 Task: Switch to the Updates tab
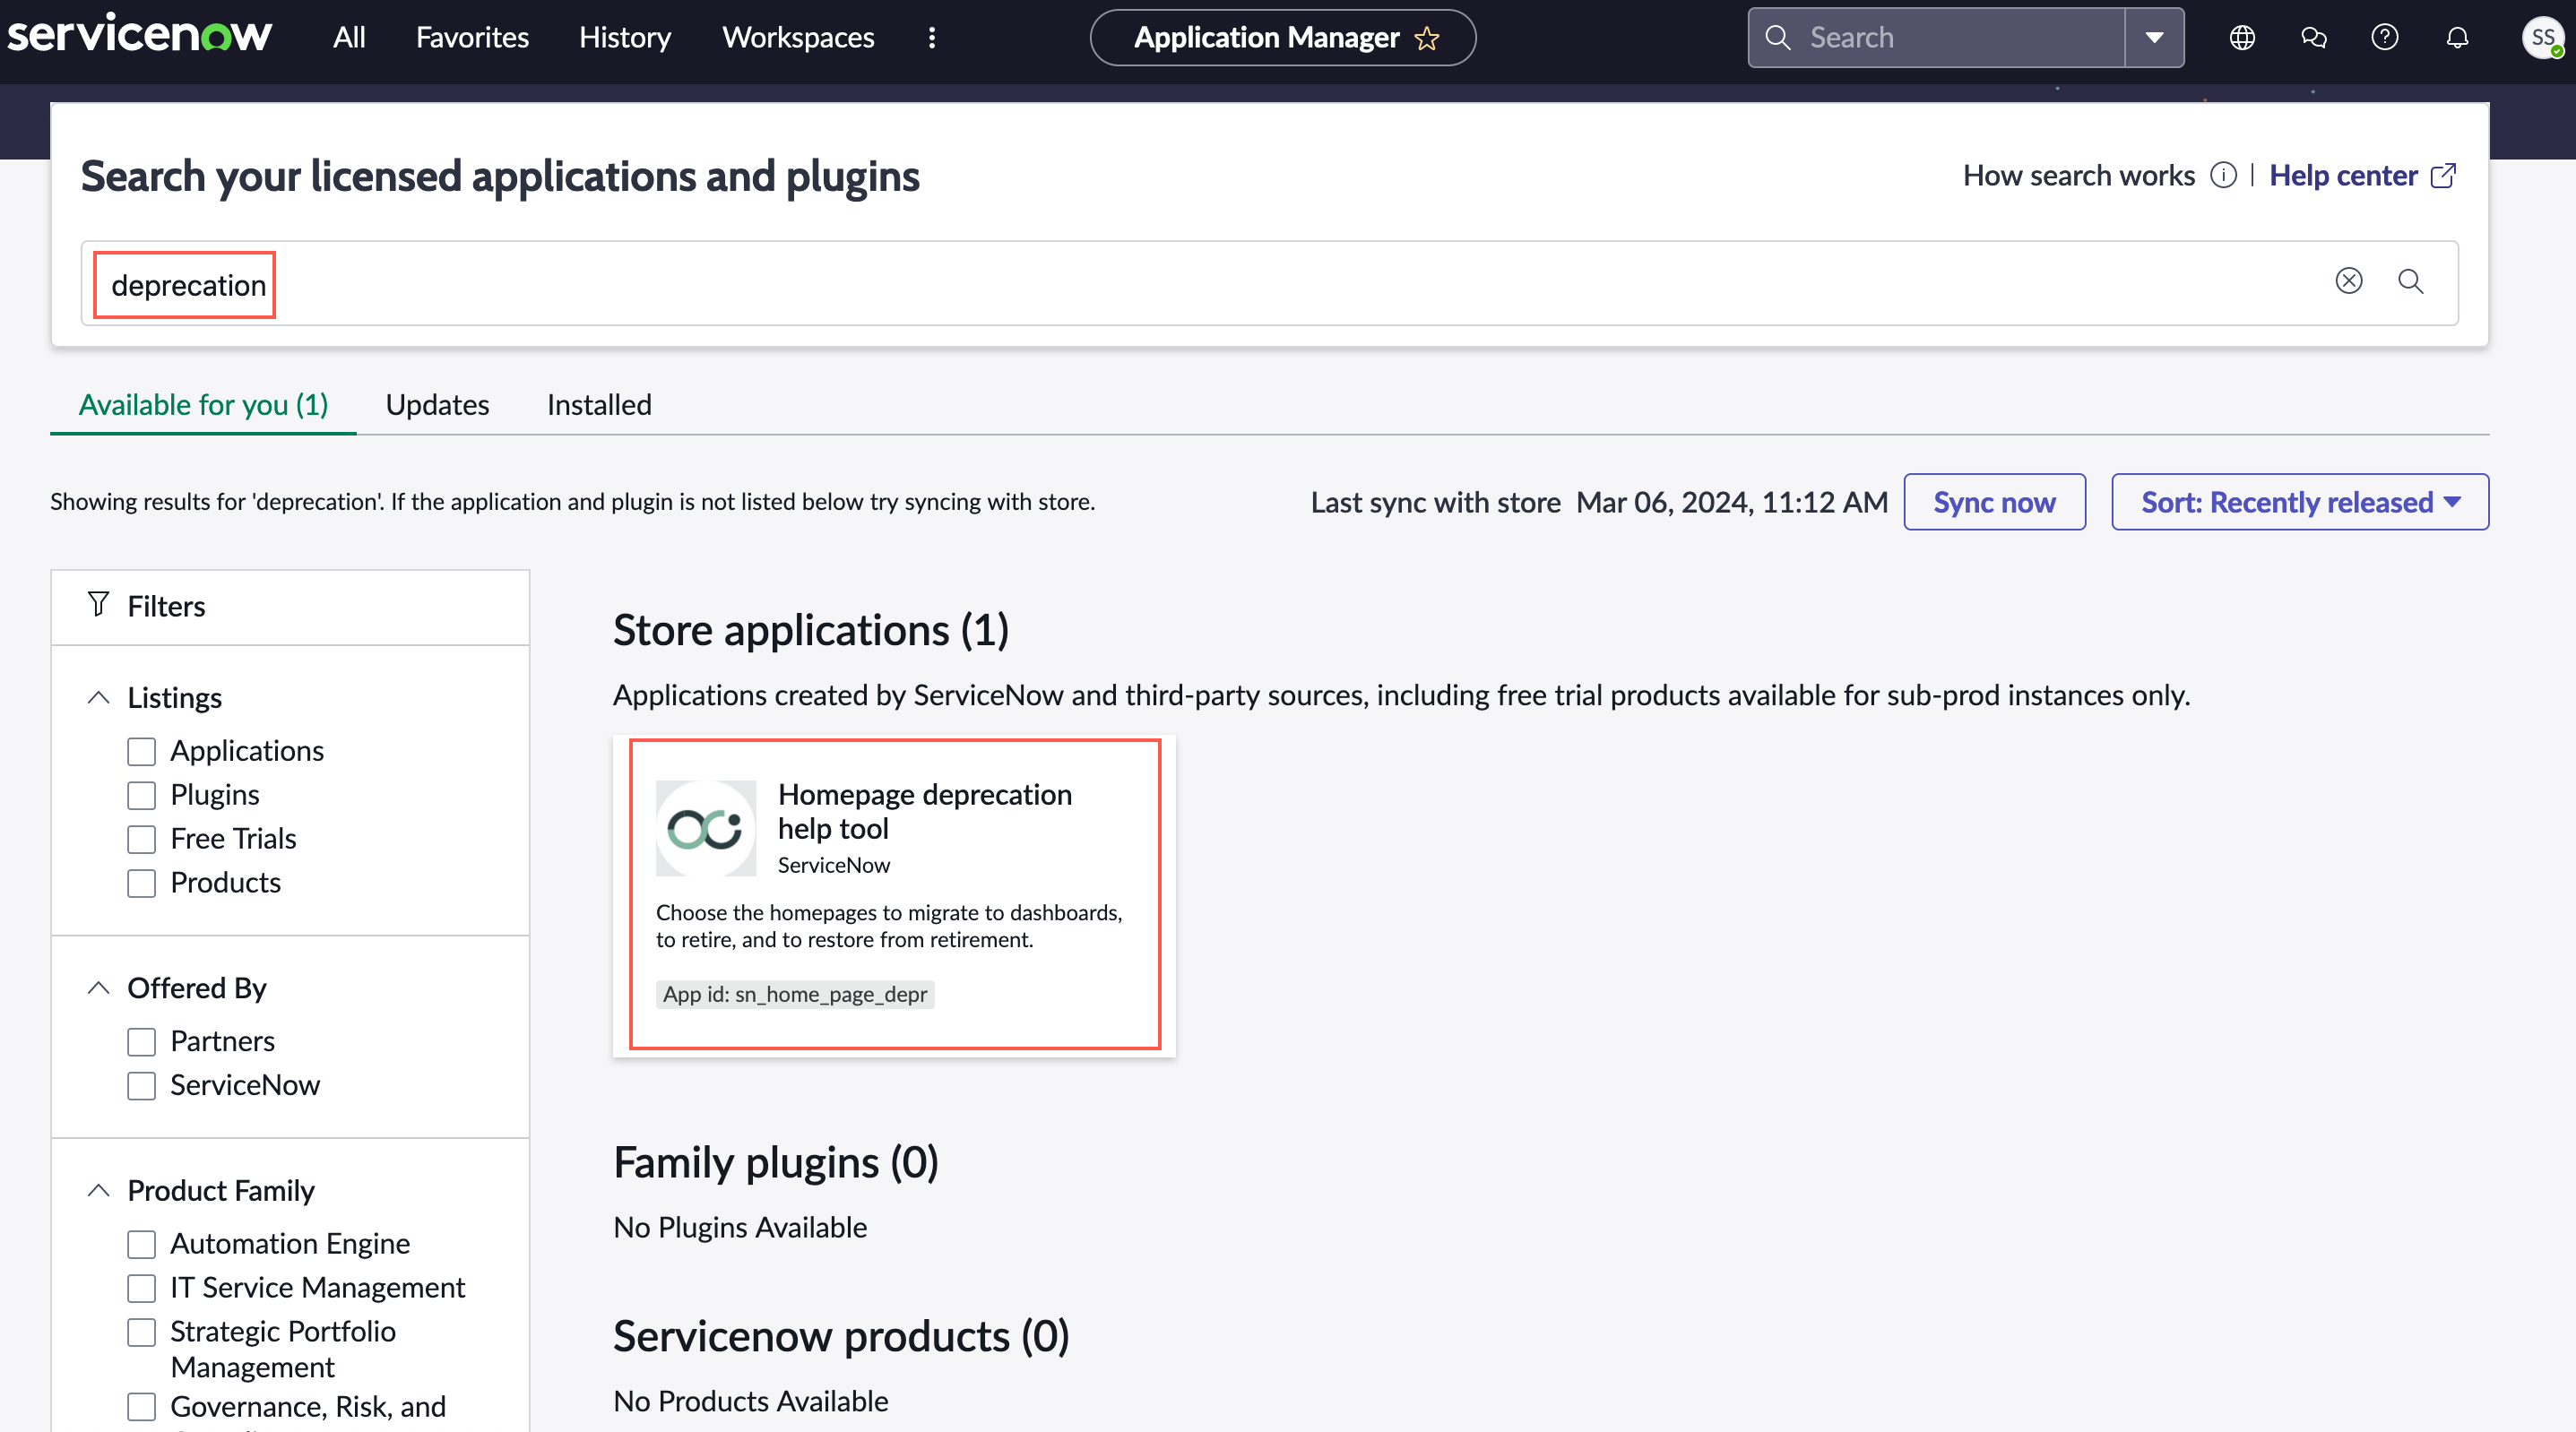437,404
